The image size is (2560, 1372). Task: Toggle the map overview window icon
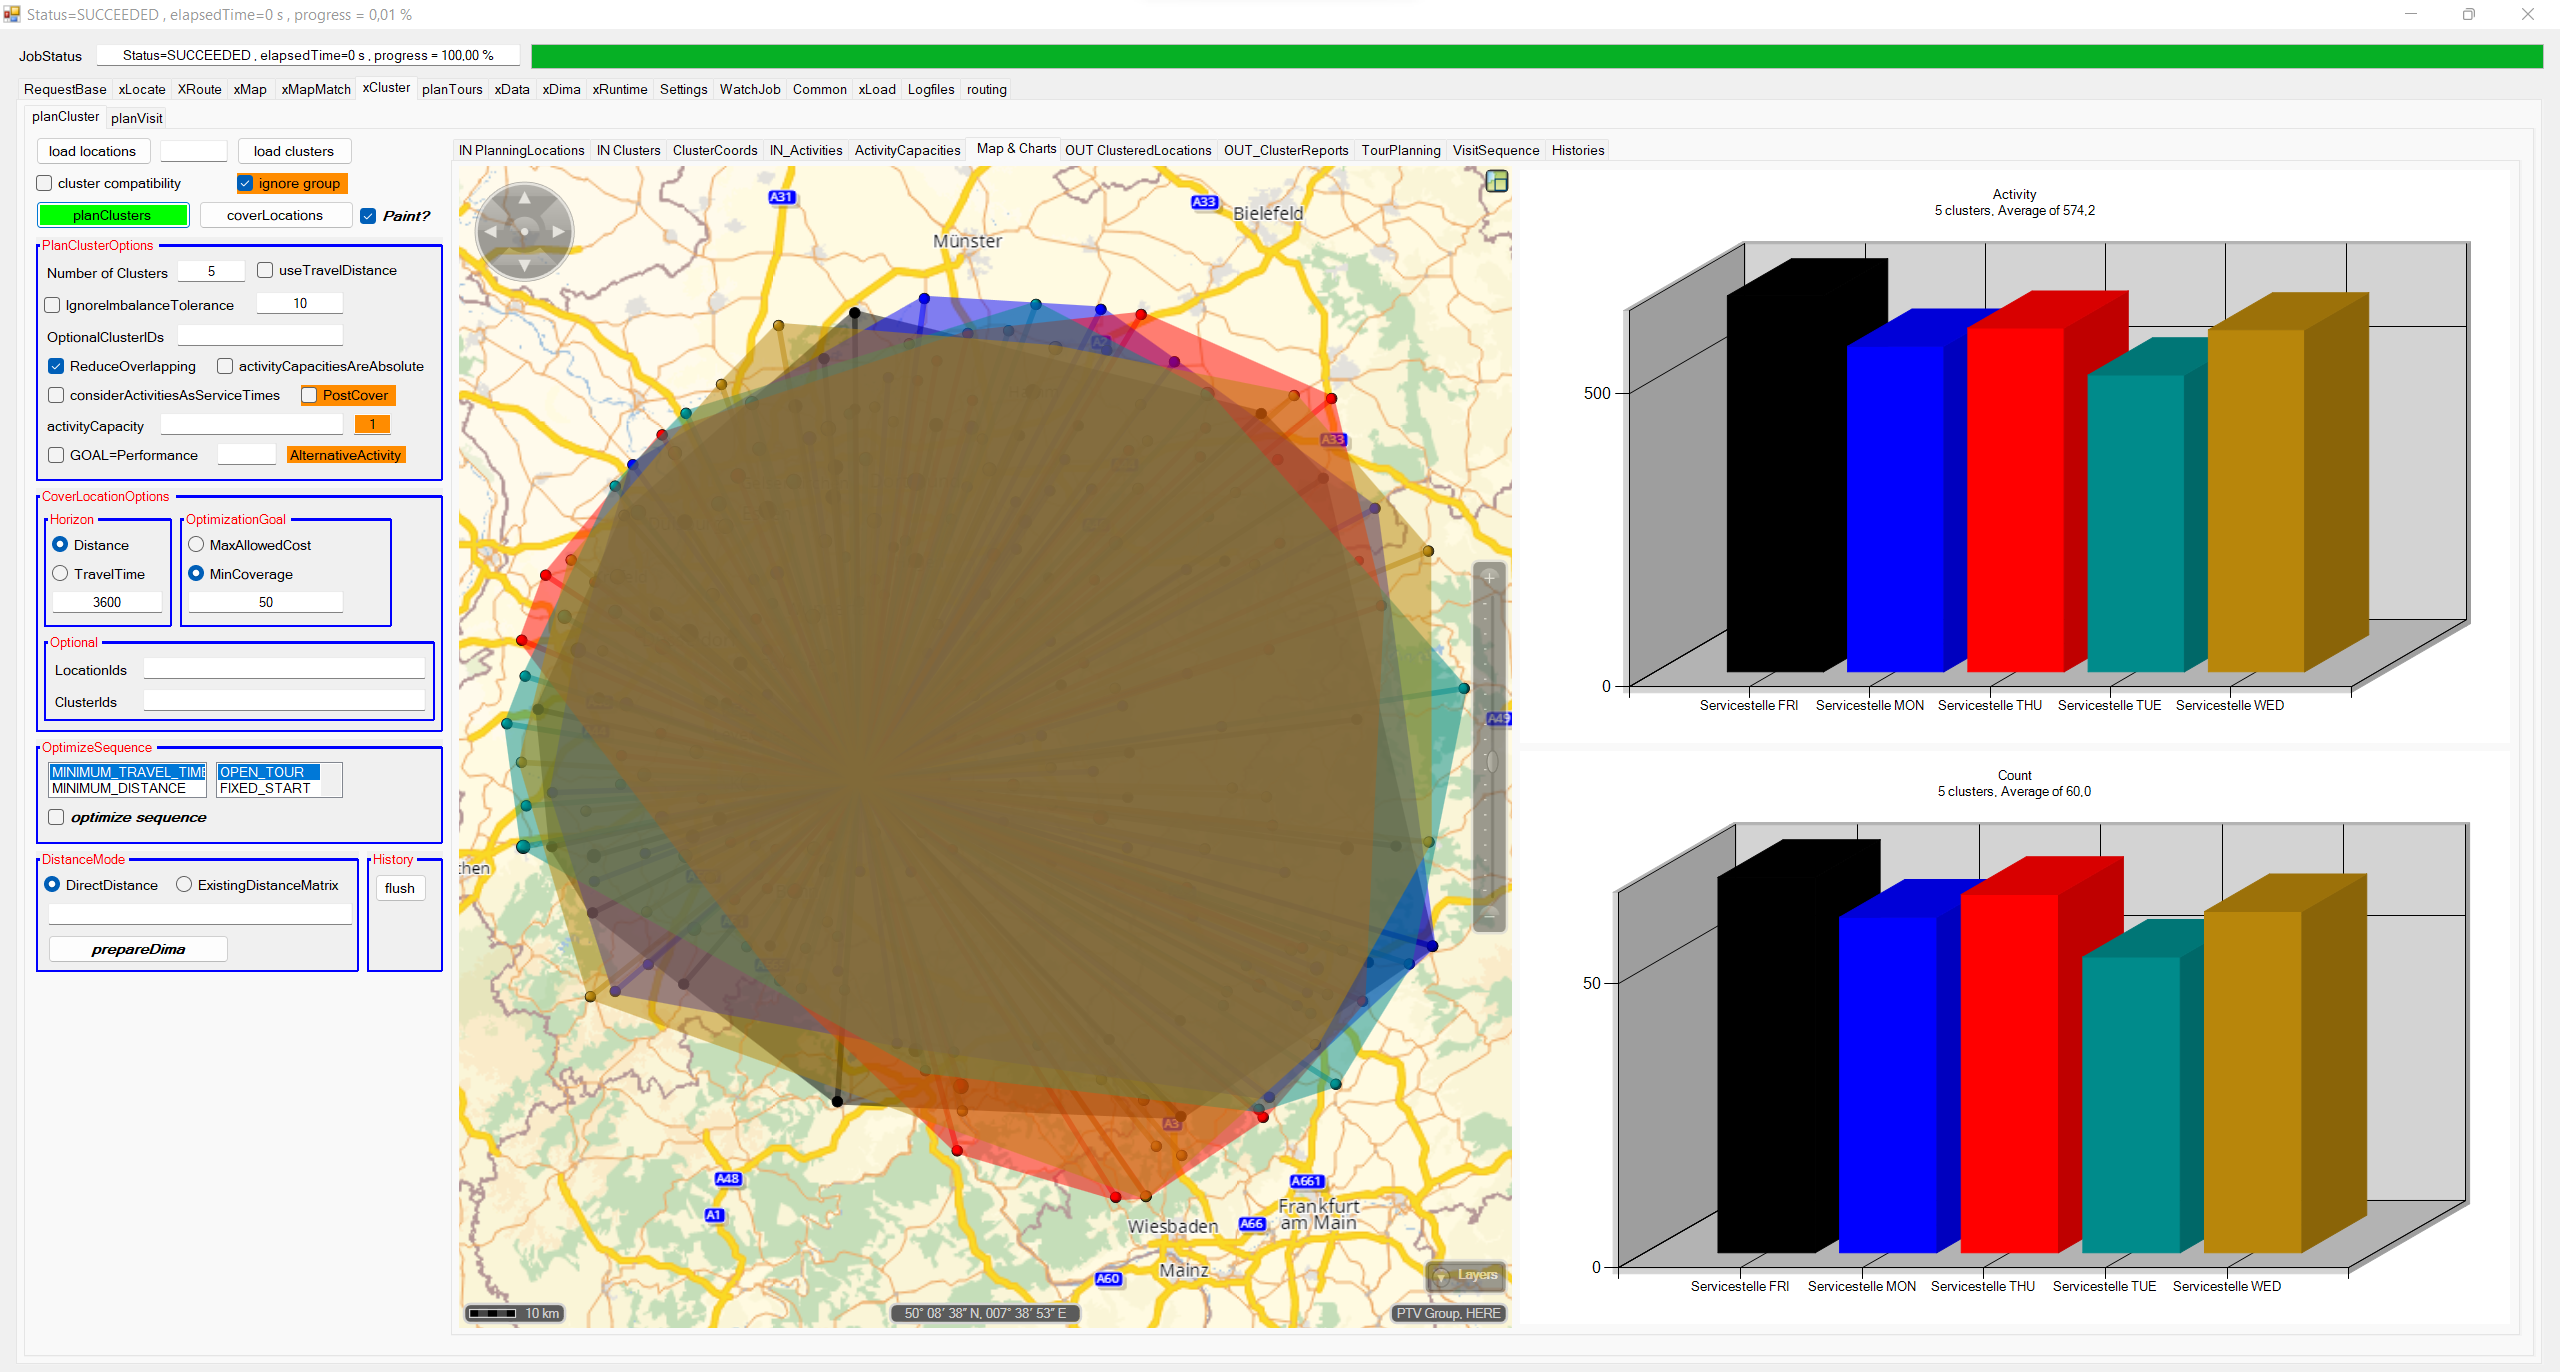pyautogui.click(x=1496, y=182)
